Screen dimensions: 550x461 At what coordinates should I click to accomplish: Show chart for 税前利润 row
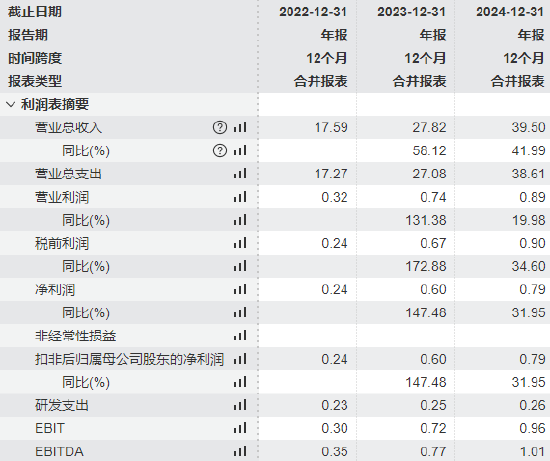pyautogui.click(x=240, y=243)
